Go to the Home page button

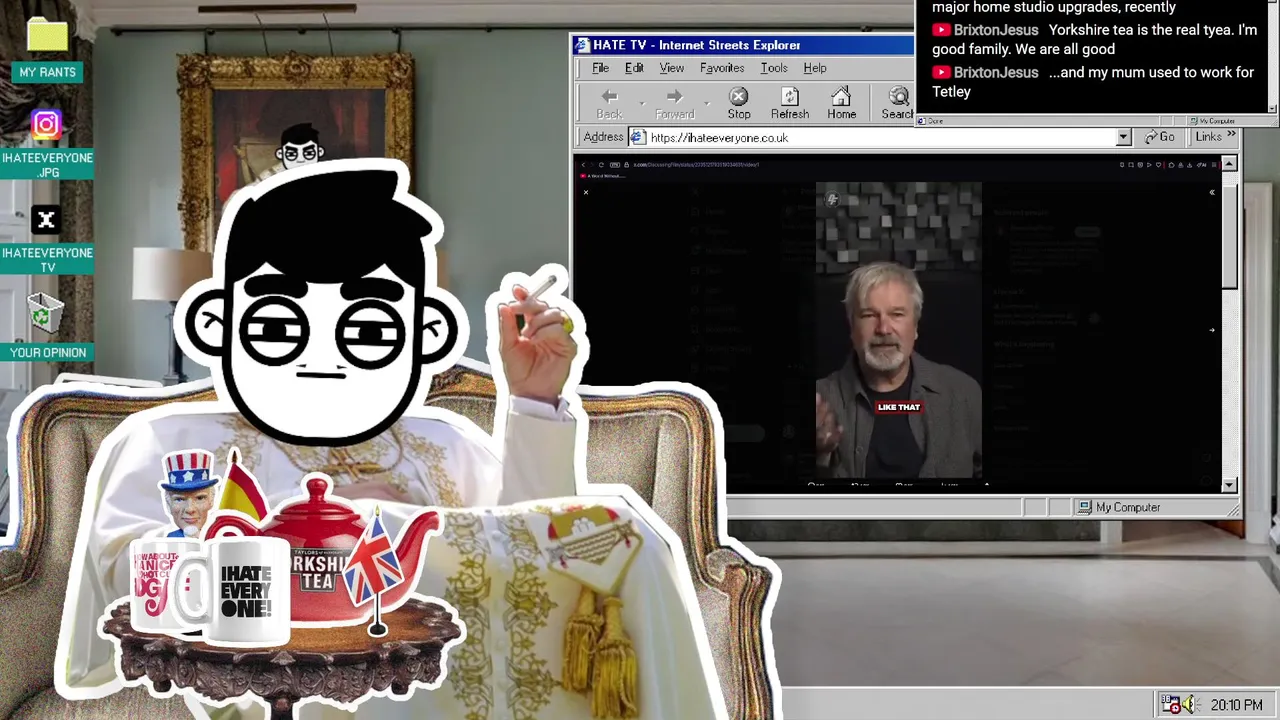(x=841, y=103)
